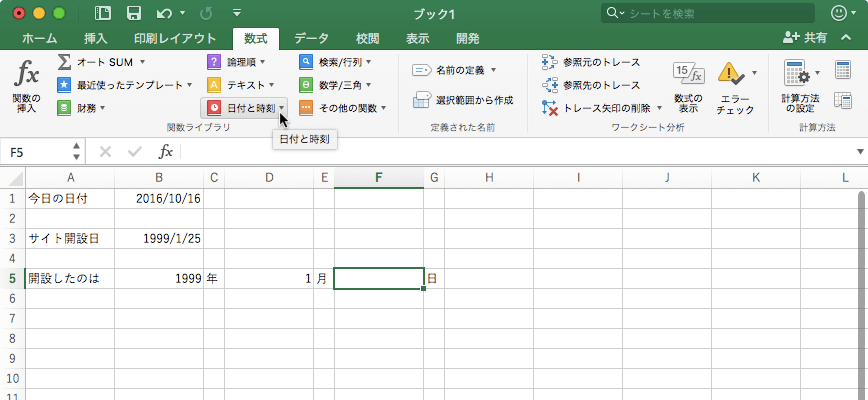This screenshot has height=400, width=868.
Task: Click the Error Check warning icon
Action: pos(732,73)
